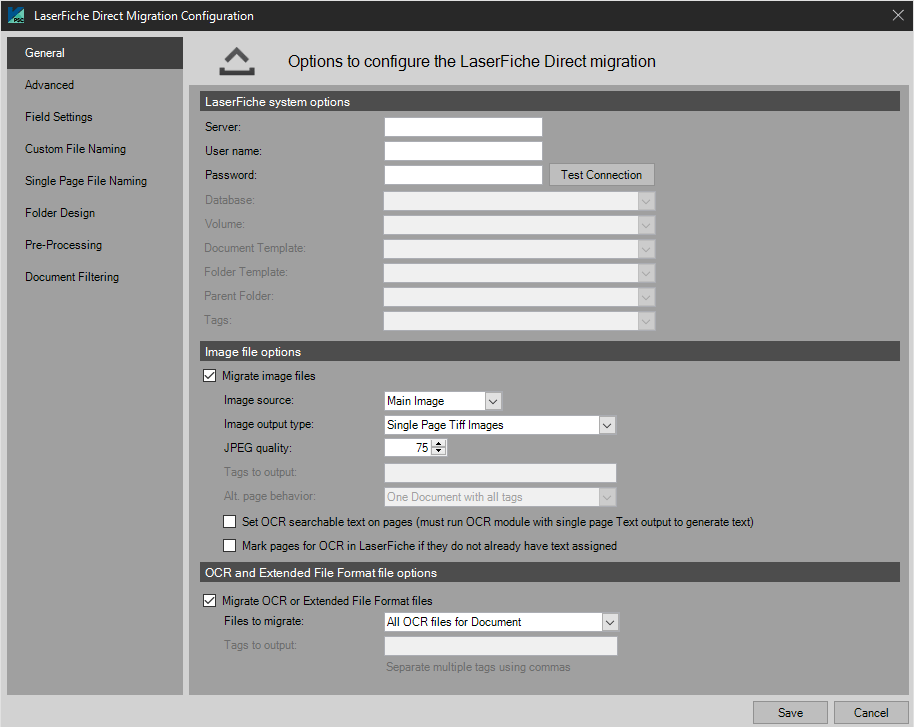Image resolution: width=914 pixels, height=727 pixels.
Task: Click the LaserFiche icon in the title bar
Action: pos(17,15)
